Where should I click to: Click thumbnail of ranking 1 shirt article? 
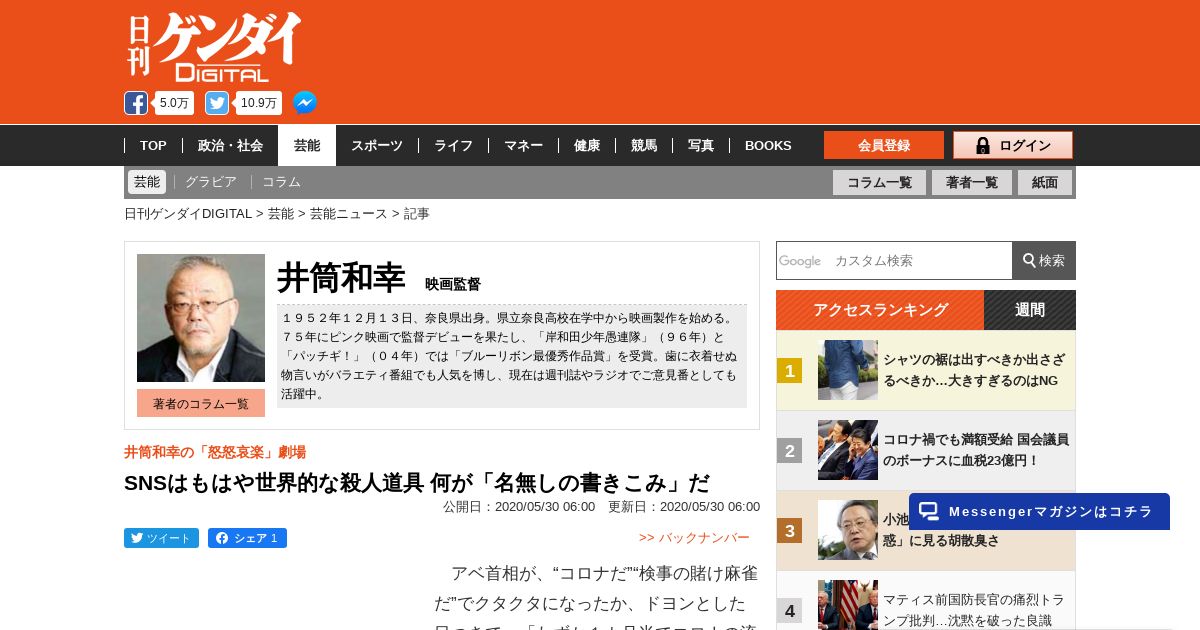point(848,370)
